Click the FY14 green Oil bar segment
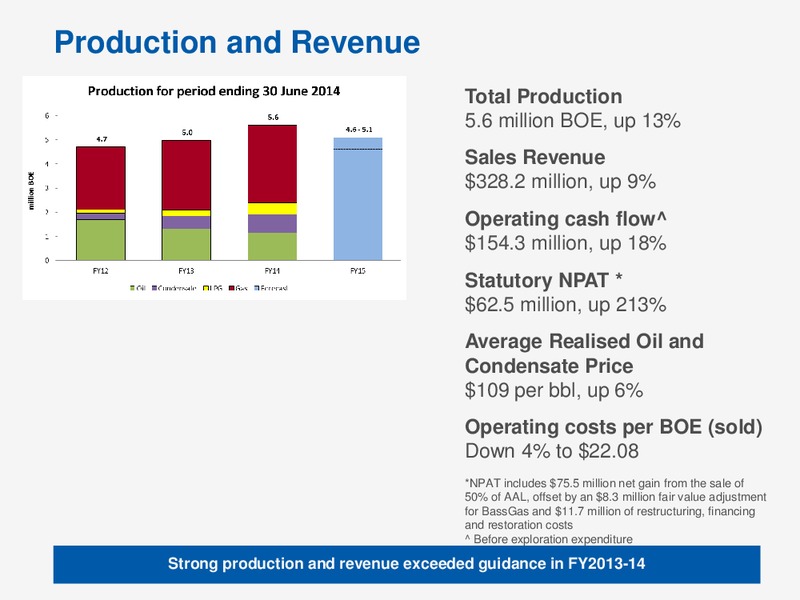Viewport: 800px width, 600px height. point(272,246)
